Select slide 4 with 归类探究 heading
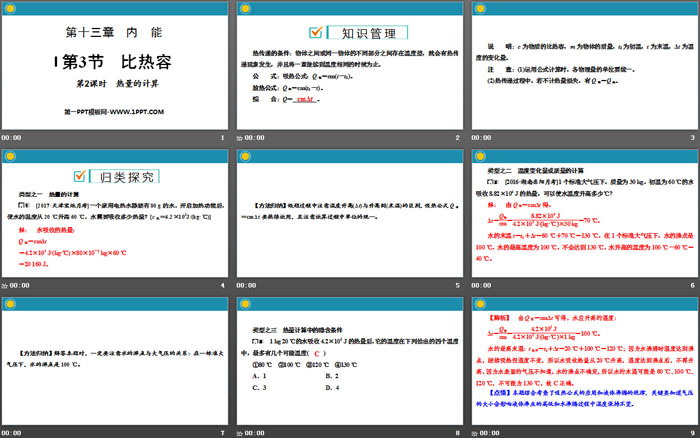The width and height of the screenshot is (700, 438). (x=115, y=213)
